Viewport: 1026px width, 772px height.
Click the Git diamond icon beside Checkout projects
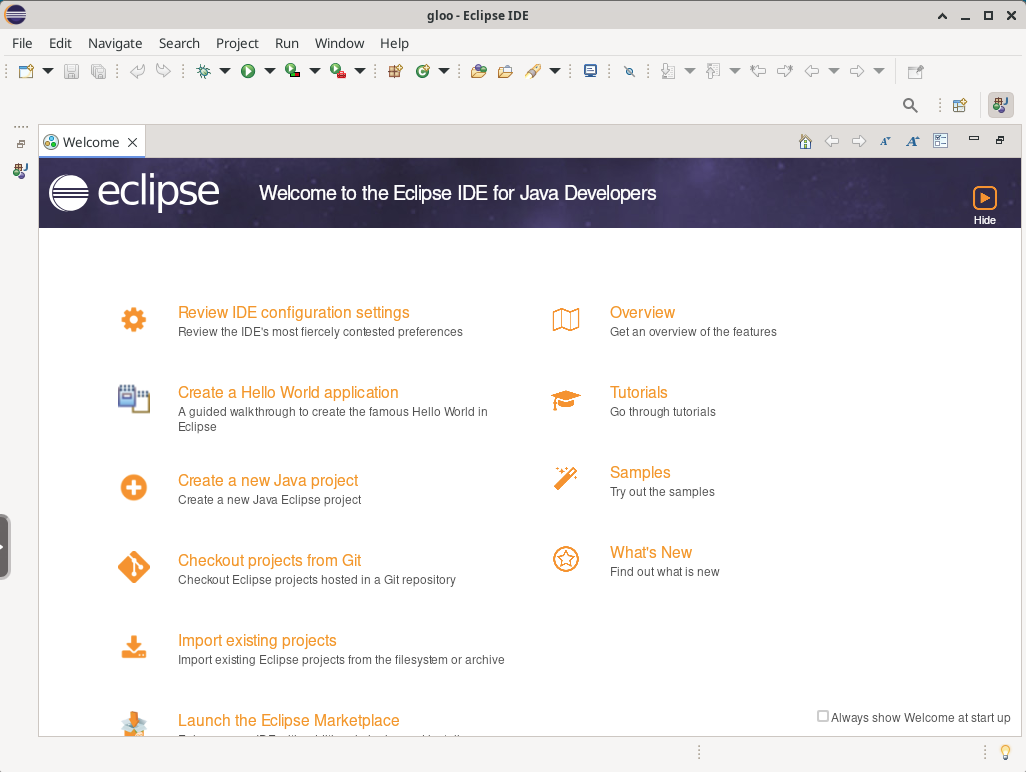coord(134,567)
